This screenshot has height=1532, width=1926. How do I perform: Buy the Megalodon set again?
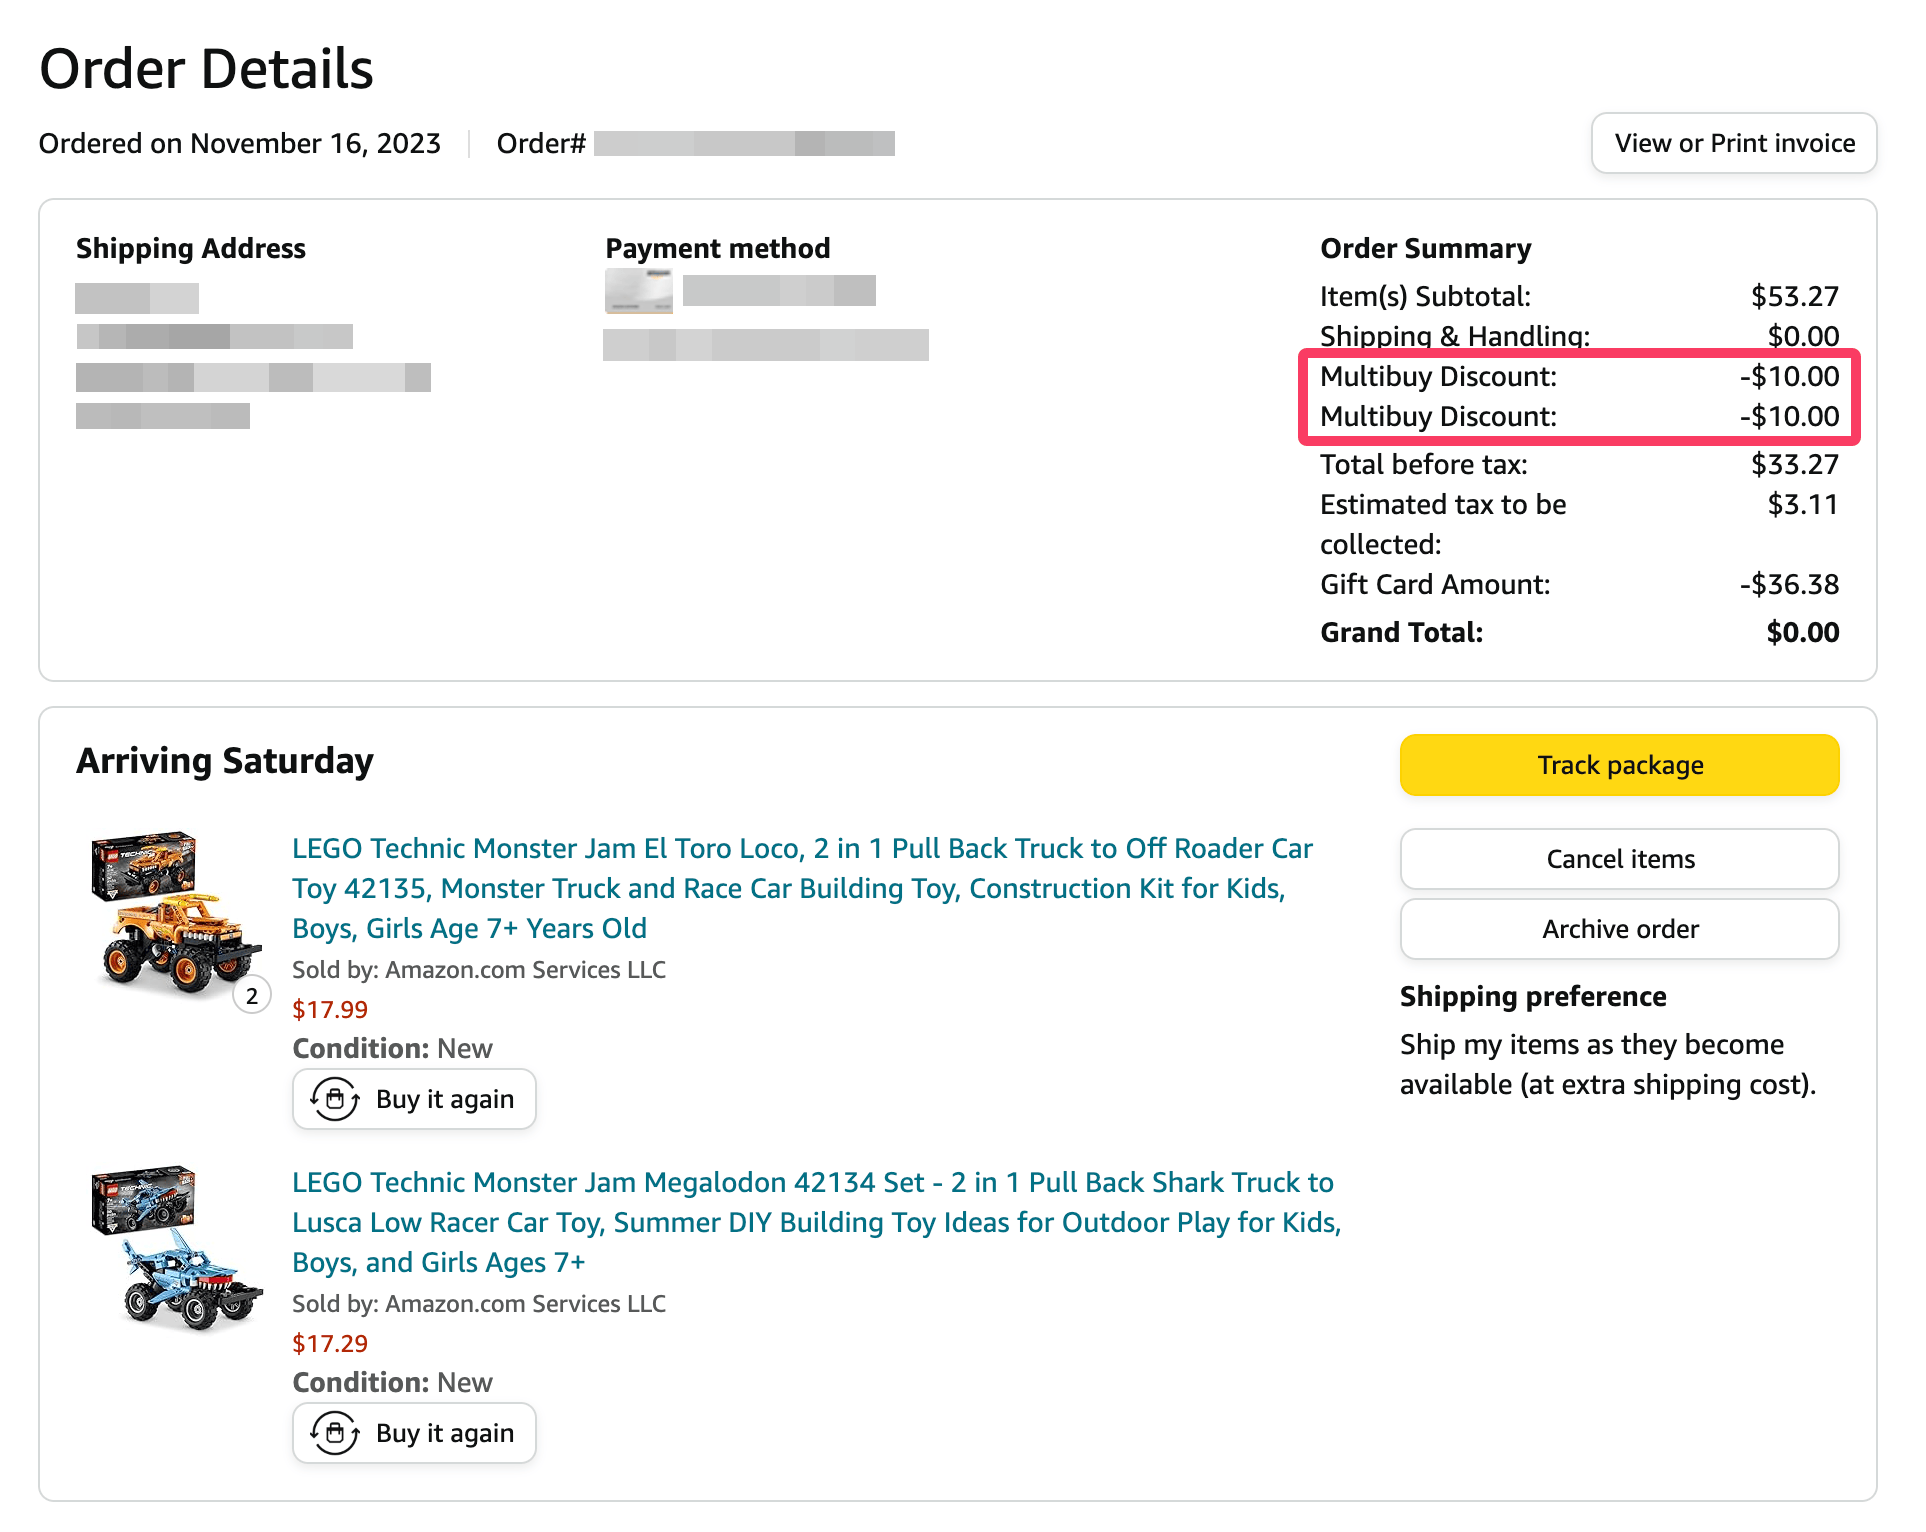point(414,1433)
